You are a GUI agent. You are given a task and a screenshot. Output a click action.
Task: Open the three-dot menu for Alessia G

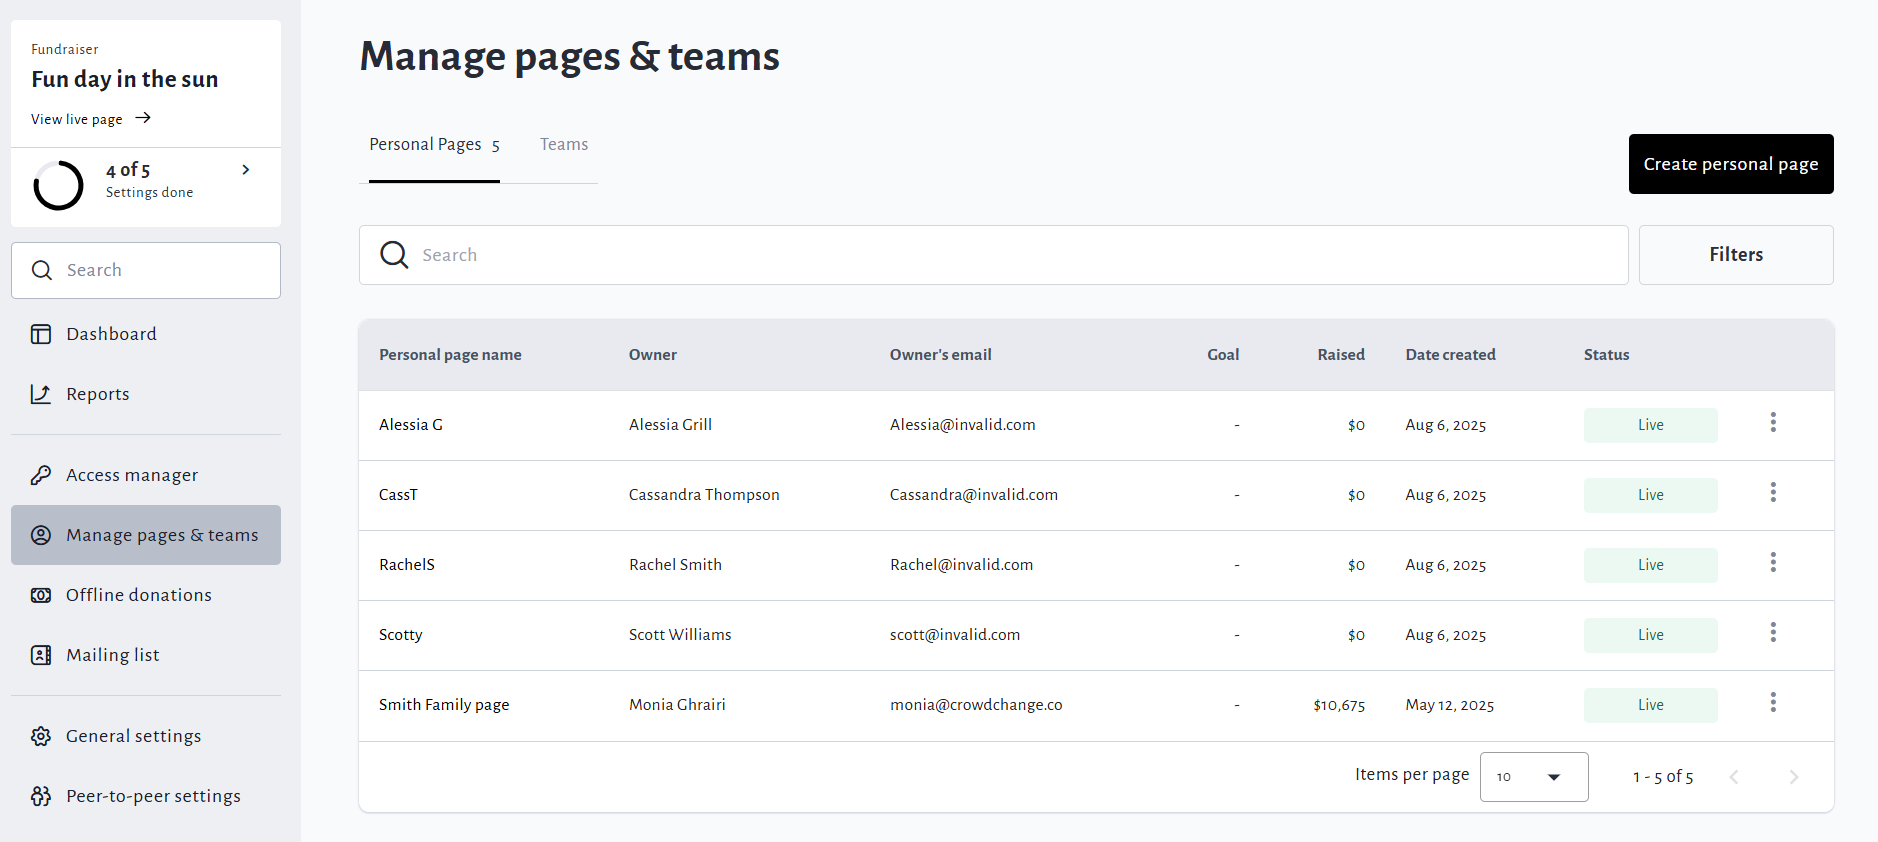coord(1773,423)
